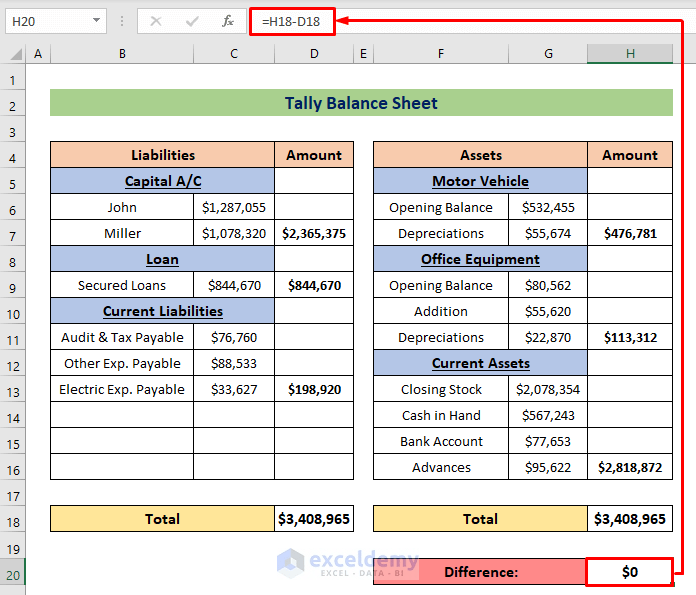696x595 pixels.
Task: Select the $476,781 cell
Action: (630, 233)
